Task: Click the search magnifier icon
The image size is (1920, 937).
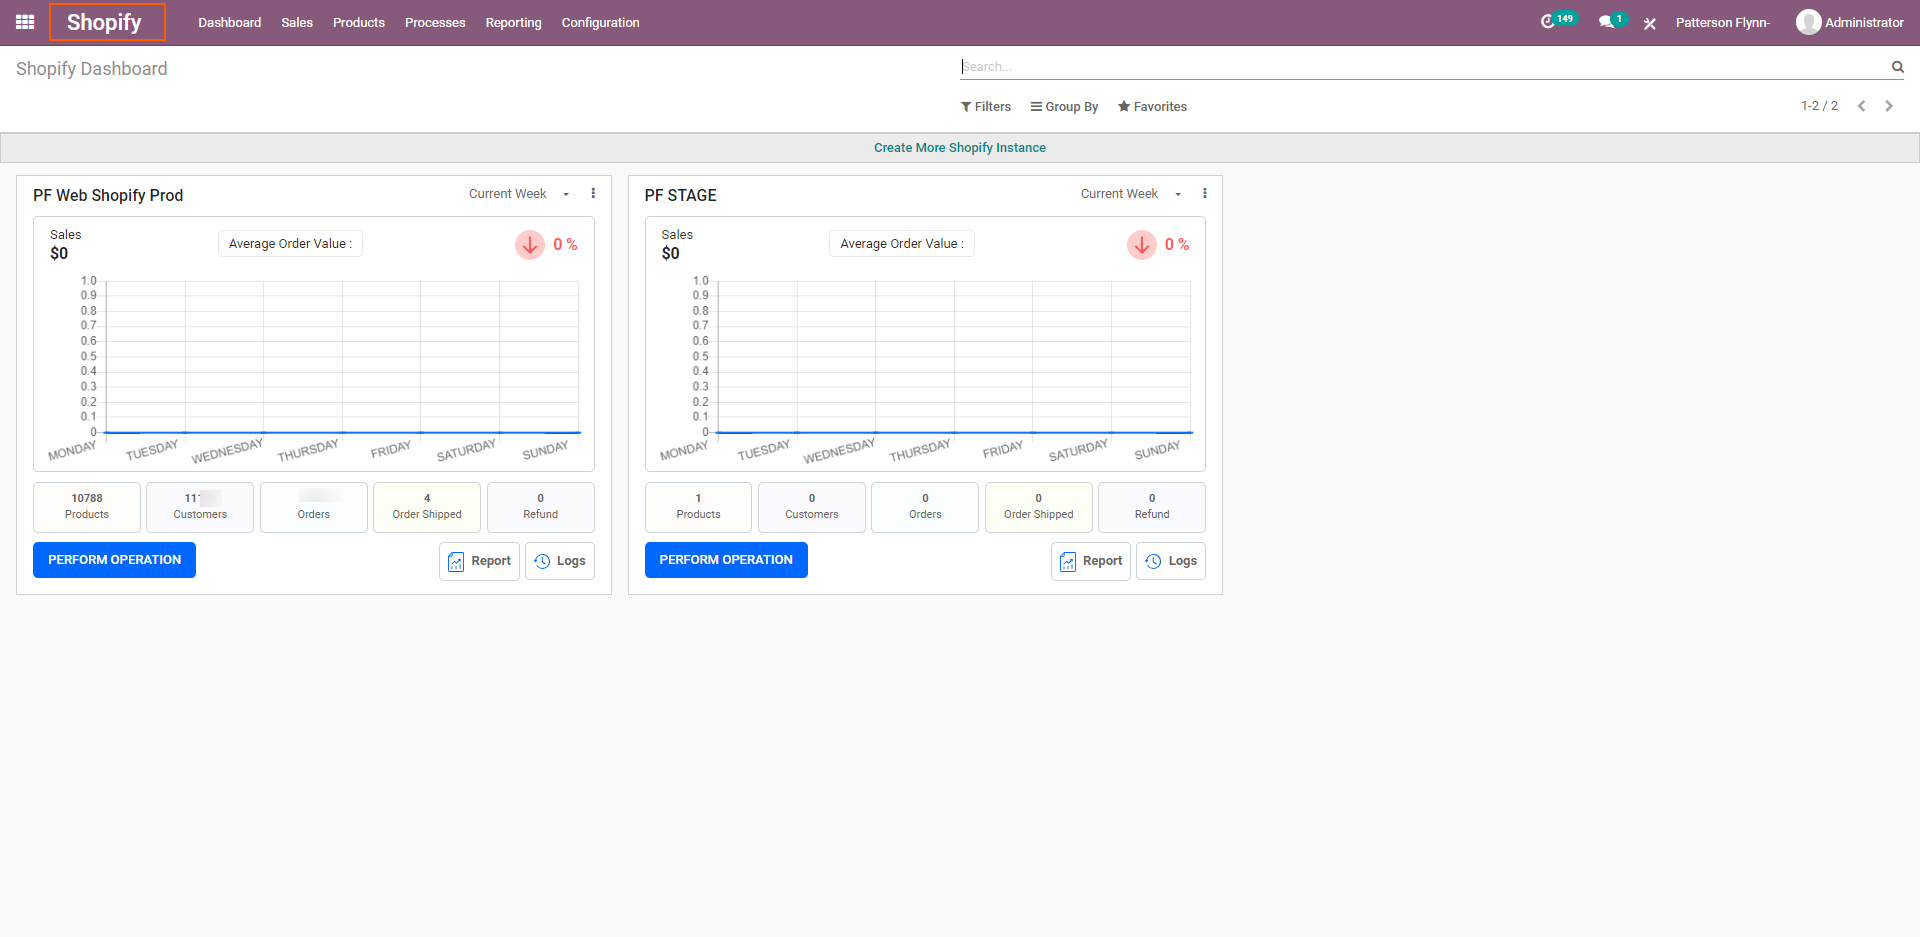Action: pos(1897,67)
